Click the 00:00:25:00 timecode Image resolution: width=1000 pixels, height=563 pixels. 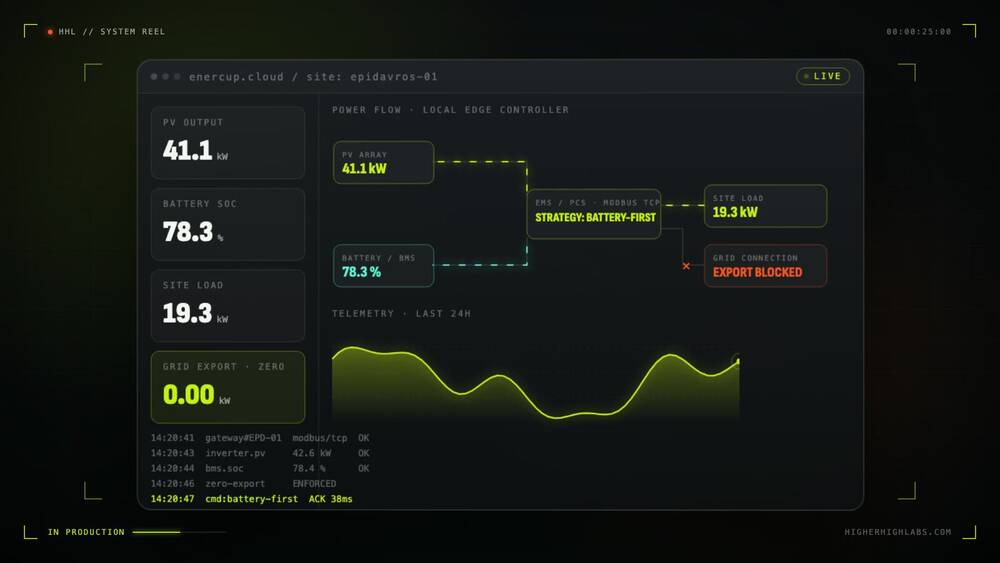[918, 32]
